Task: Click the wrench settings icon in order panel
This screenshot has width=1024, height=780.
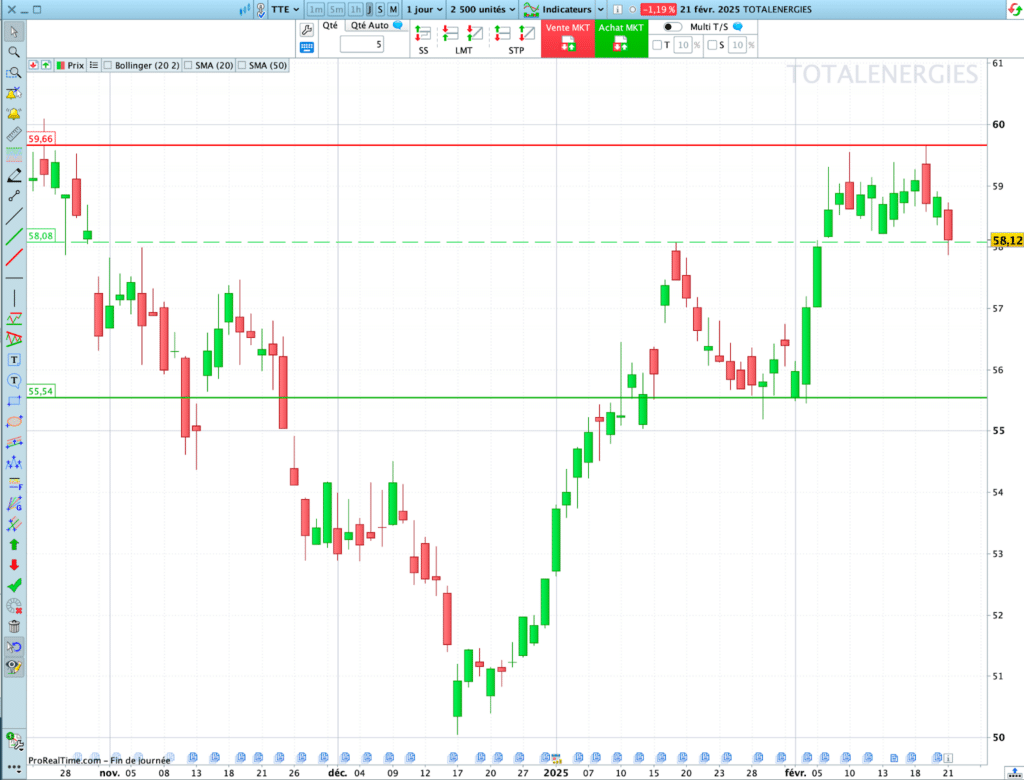Action: [x=306, y=29]
